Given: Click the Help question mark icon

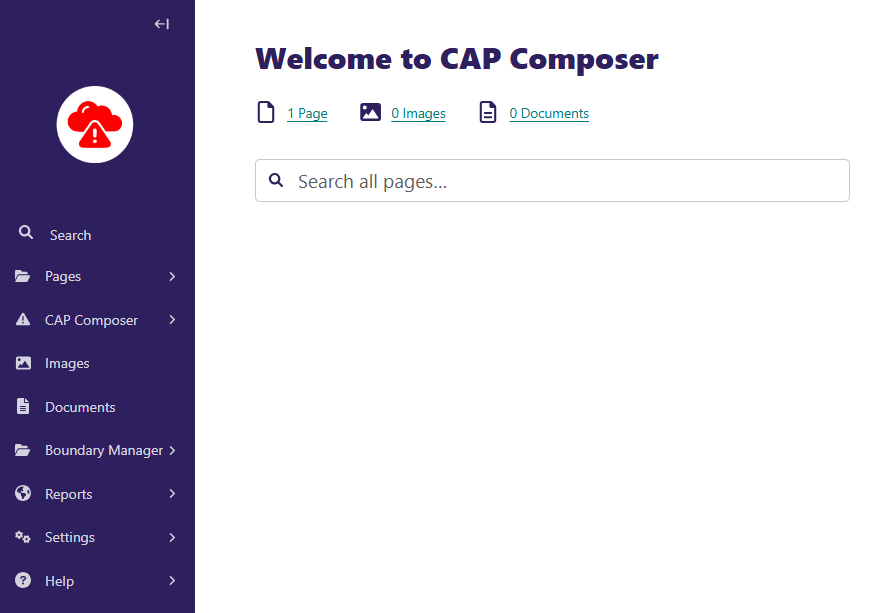Looking at the screenshot, I should [x=23, y=580].
